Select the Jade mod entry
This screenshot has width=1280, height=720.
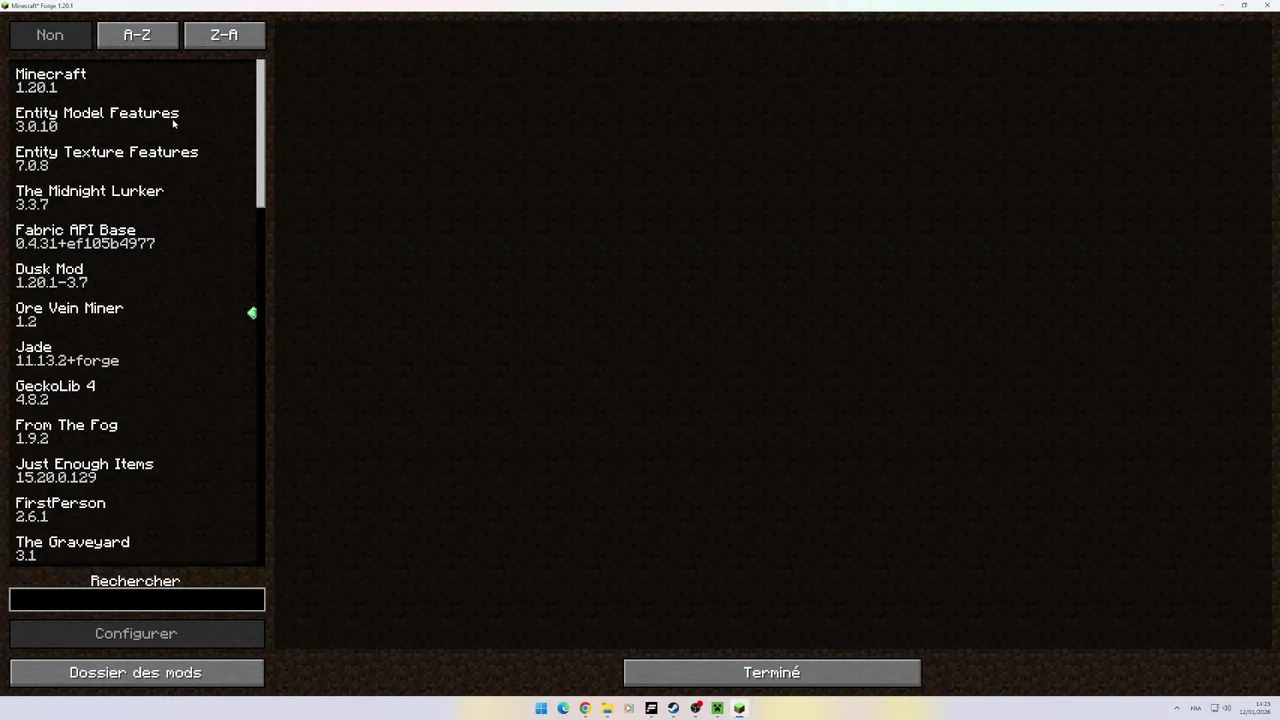click(133, 353)
